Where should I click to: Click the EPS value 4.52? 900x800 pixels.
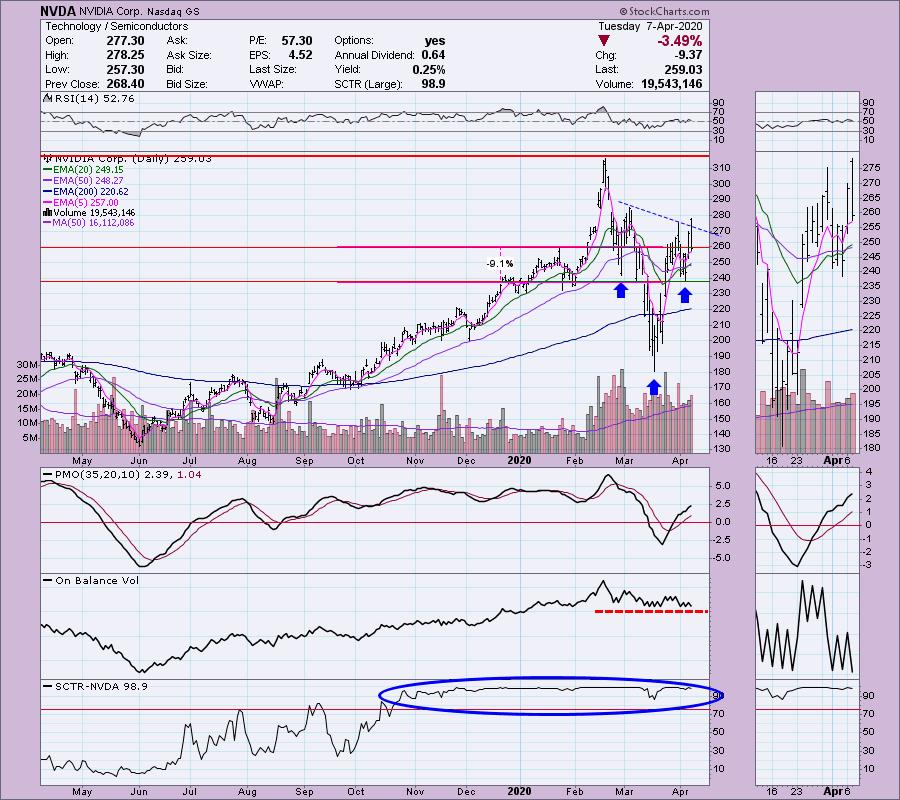point(300,55)
